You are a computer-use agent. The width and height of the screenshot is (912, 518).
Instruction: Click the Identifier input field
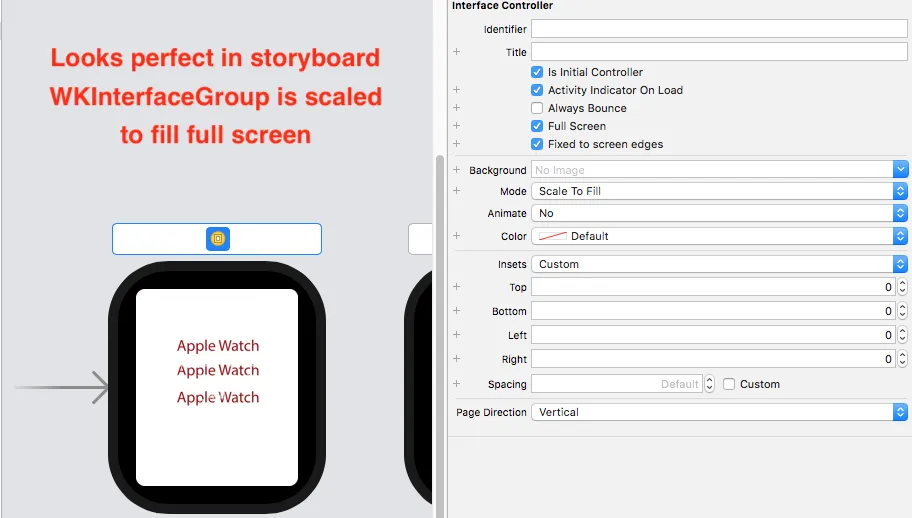click(x=719, y=28)
